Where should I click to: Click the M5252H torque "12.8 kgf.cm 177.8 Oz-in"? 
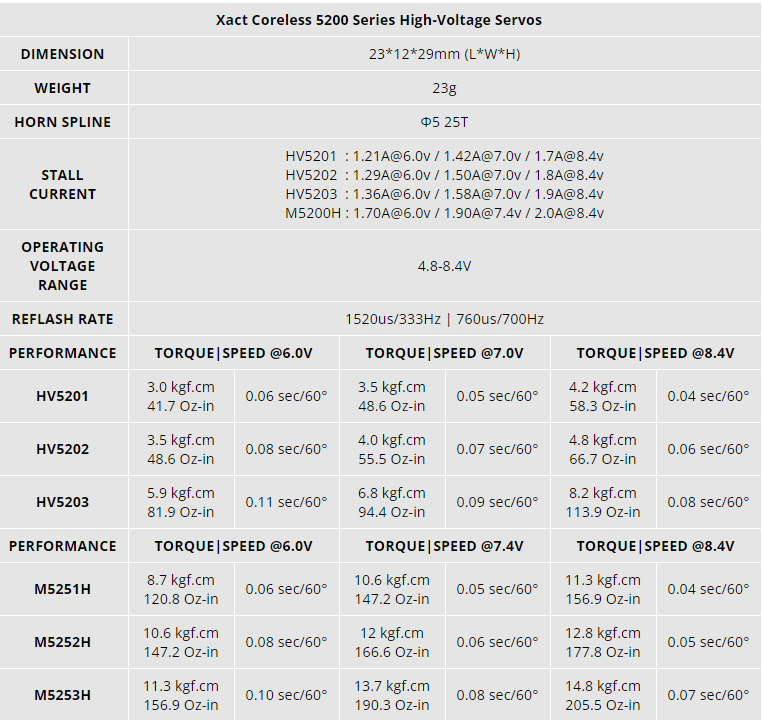603,642
